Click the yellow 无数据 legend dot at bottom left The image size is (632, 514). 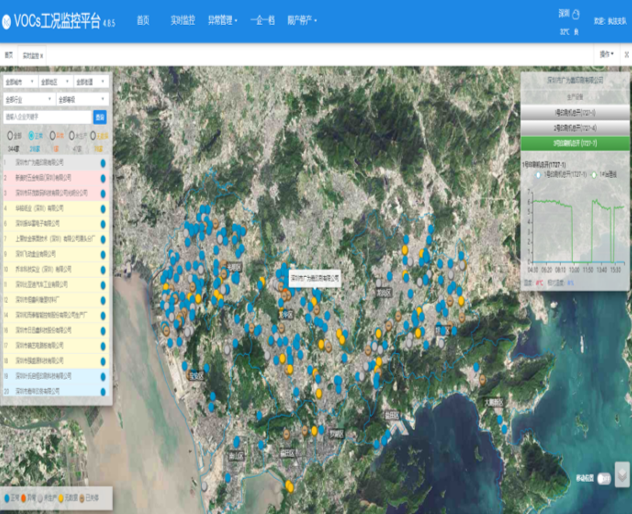tap(61, 499)
